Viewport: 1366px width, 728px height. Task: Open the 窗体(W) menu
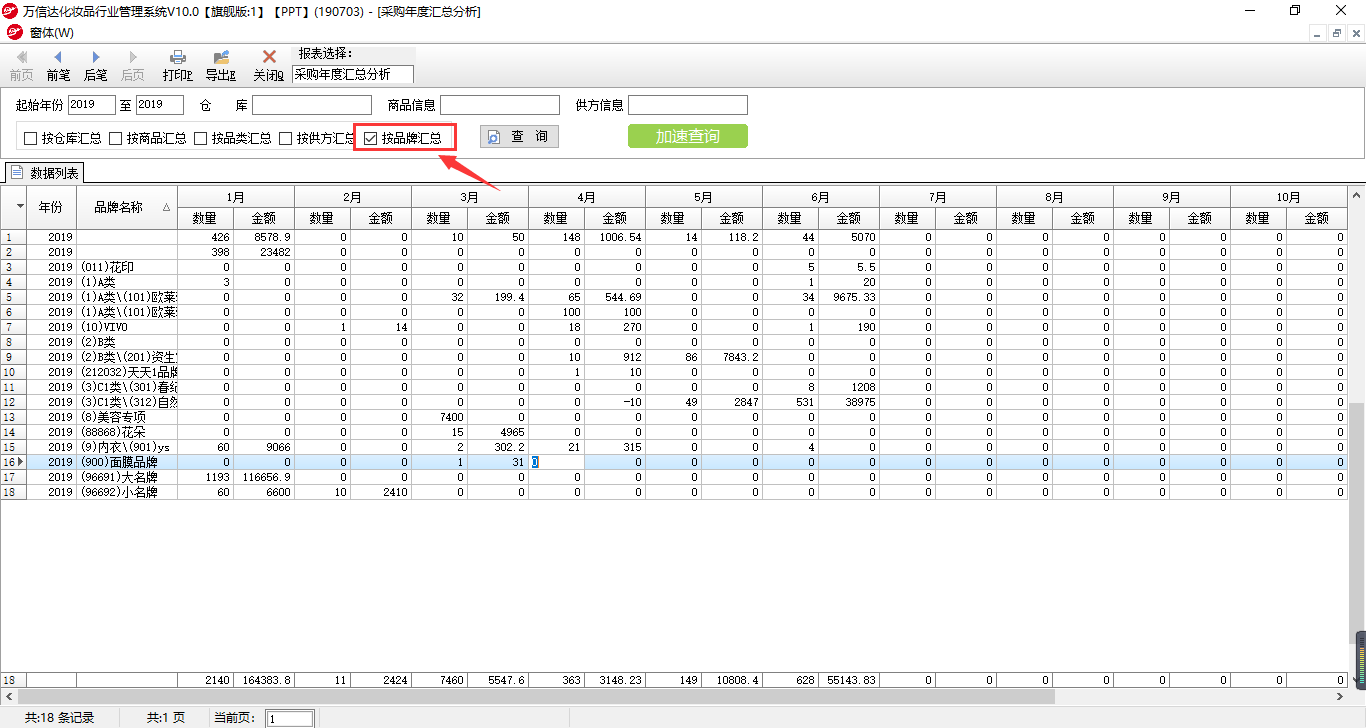51,33
